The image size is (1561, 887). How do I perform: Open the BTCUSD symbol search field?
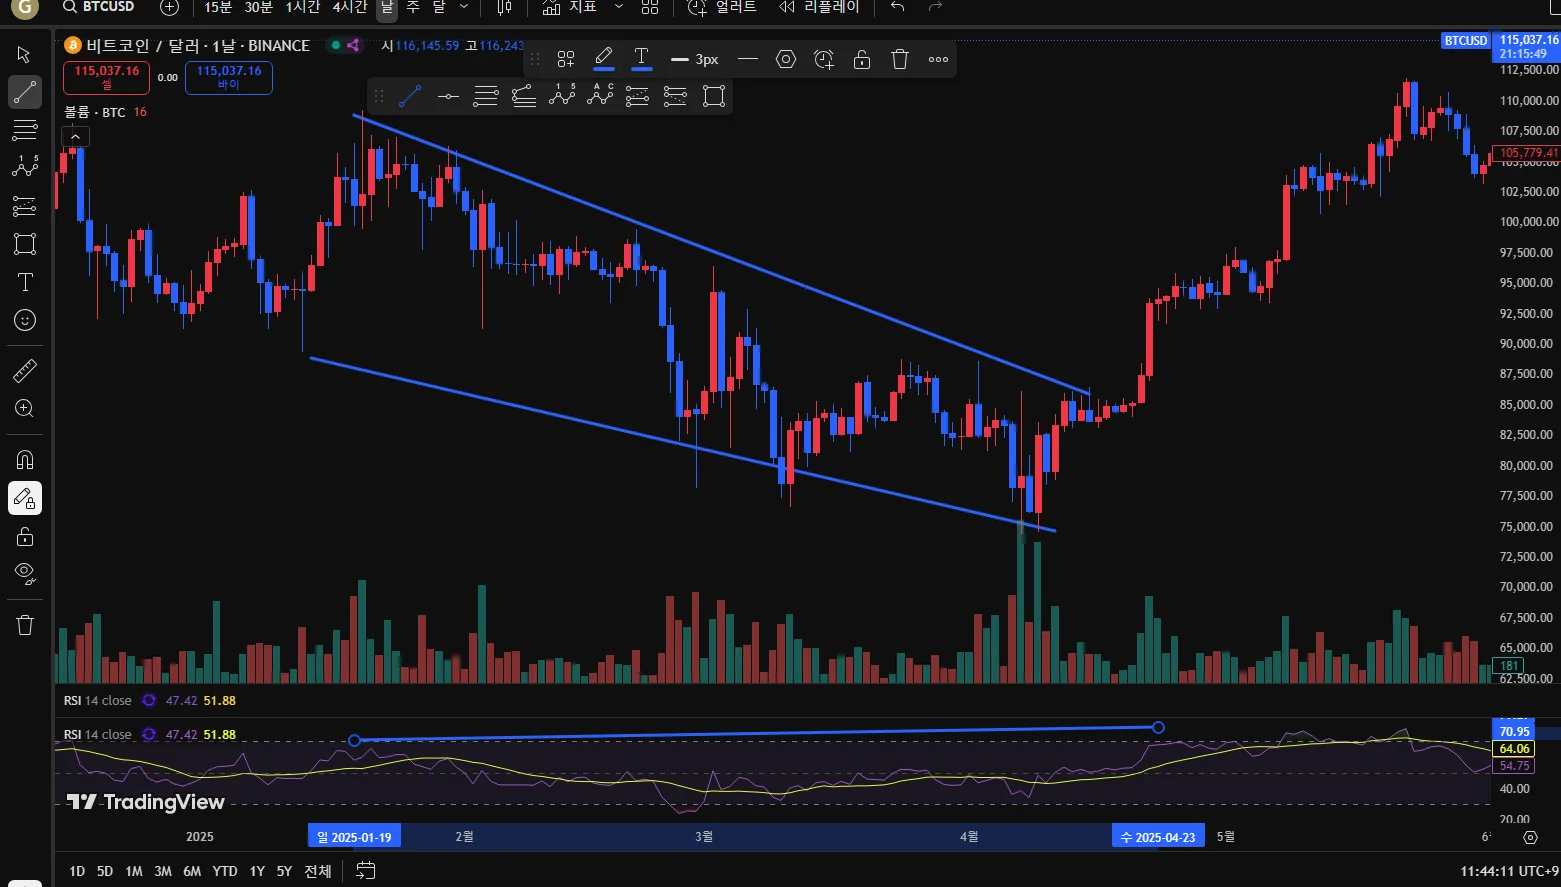[99, 7]
